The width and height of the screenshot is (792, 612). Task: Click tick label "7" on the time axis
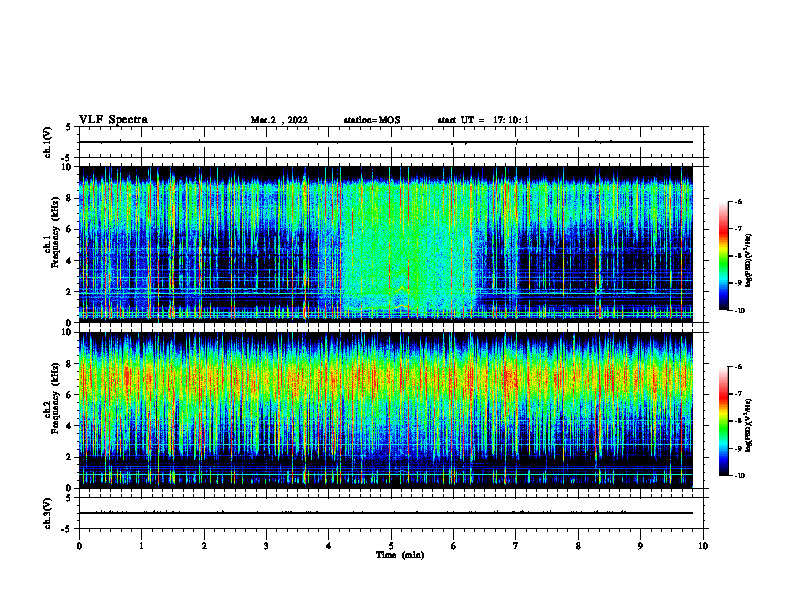[x=516, y=546]
